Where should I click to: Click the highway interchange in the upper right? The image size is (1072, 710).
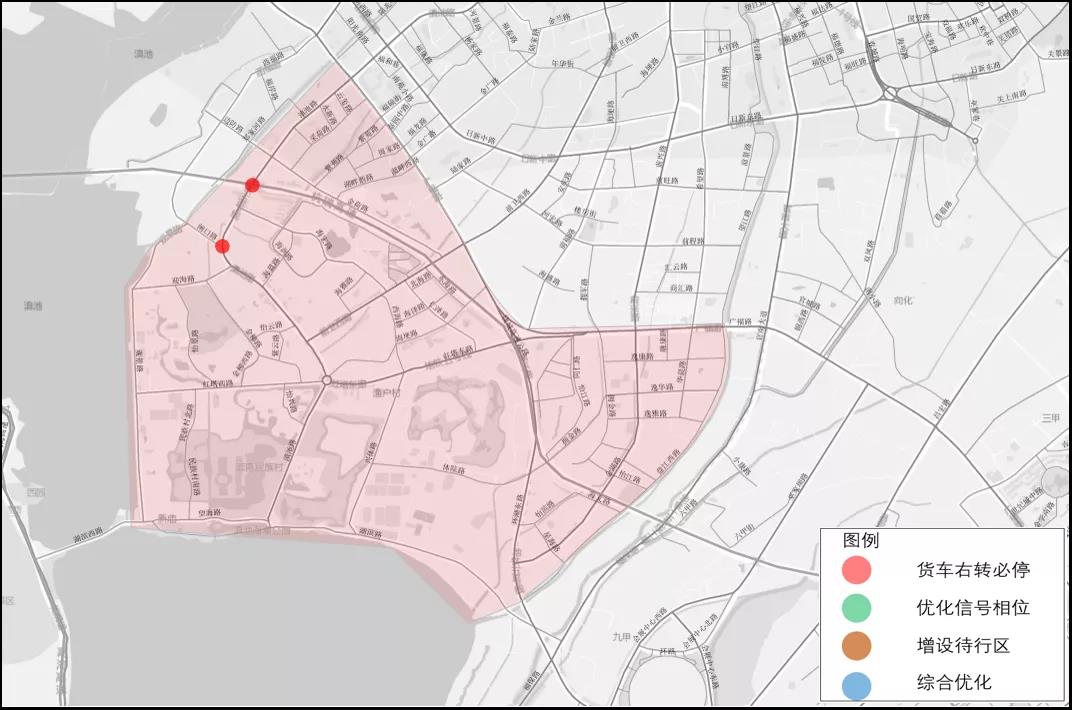pyautogui.click(x=889, y=93)
